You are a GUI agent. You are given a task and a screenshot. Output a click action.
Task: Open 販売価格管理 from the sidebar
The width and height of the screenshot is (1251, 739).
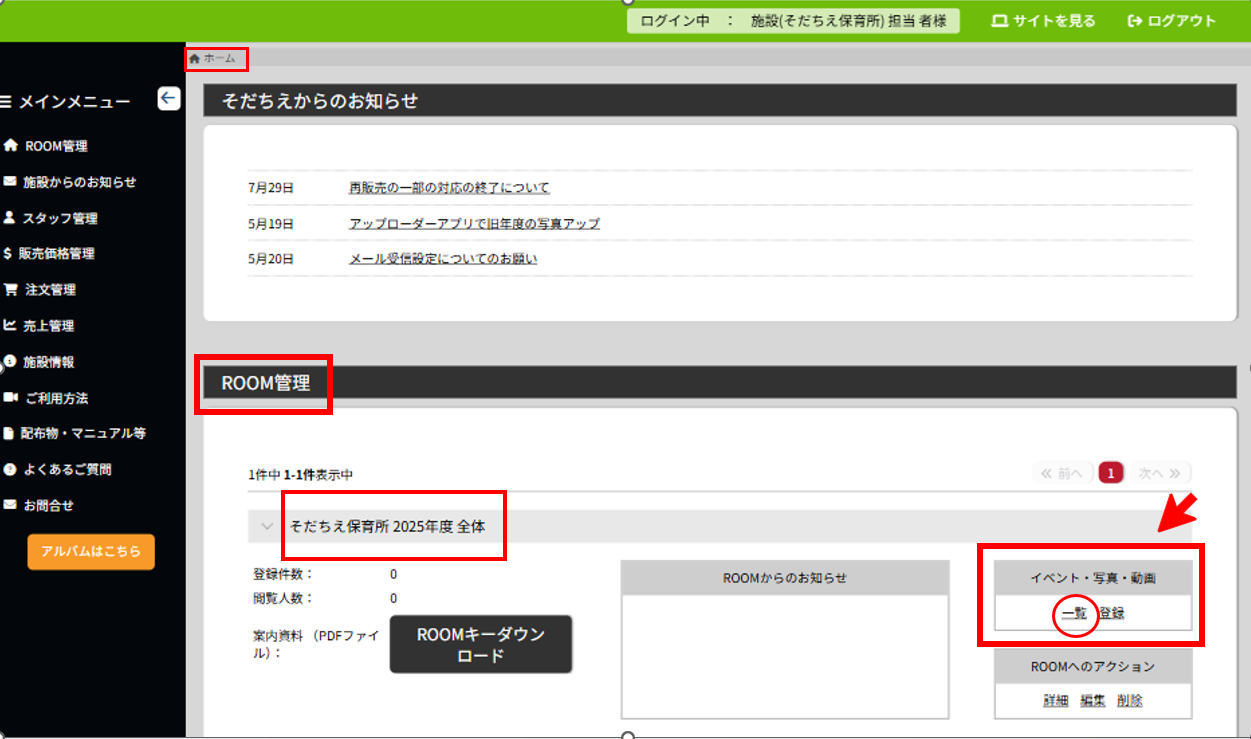56,254
